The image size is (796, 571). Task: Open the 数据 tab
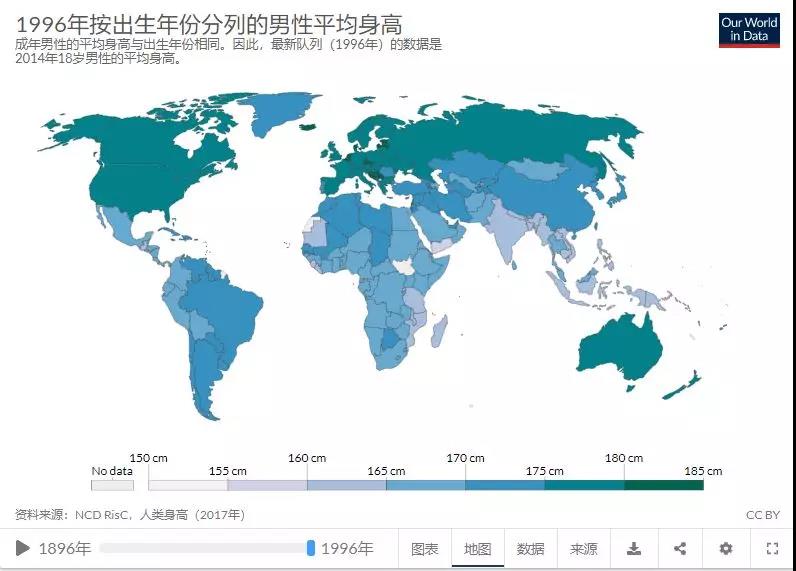(530, 549)
